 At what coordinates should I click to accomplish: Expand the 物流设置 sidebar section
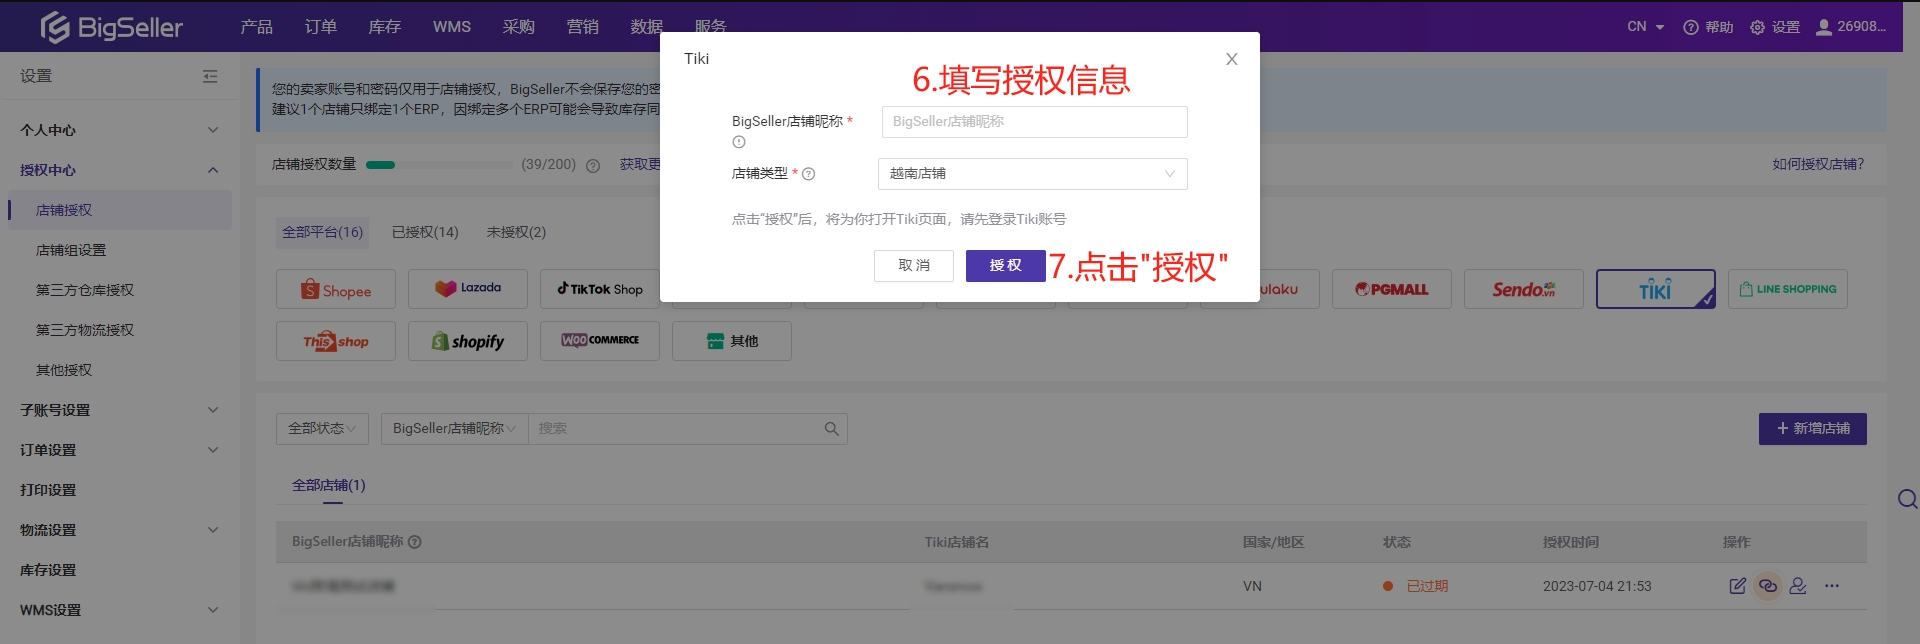point(120,530)
